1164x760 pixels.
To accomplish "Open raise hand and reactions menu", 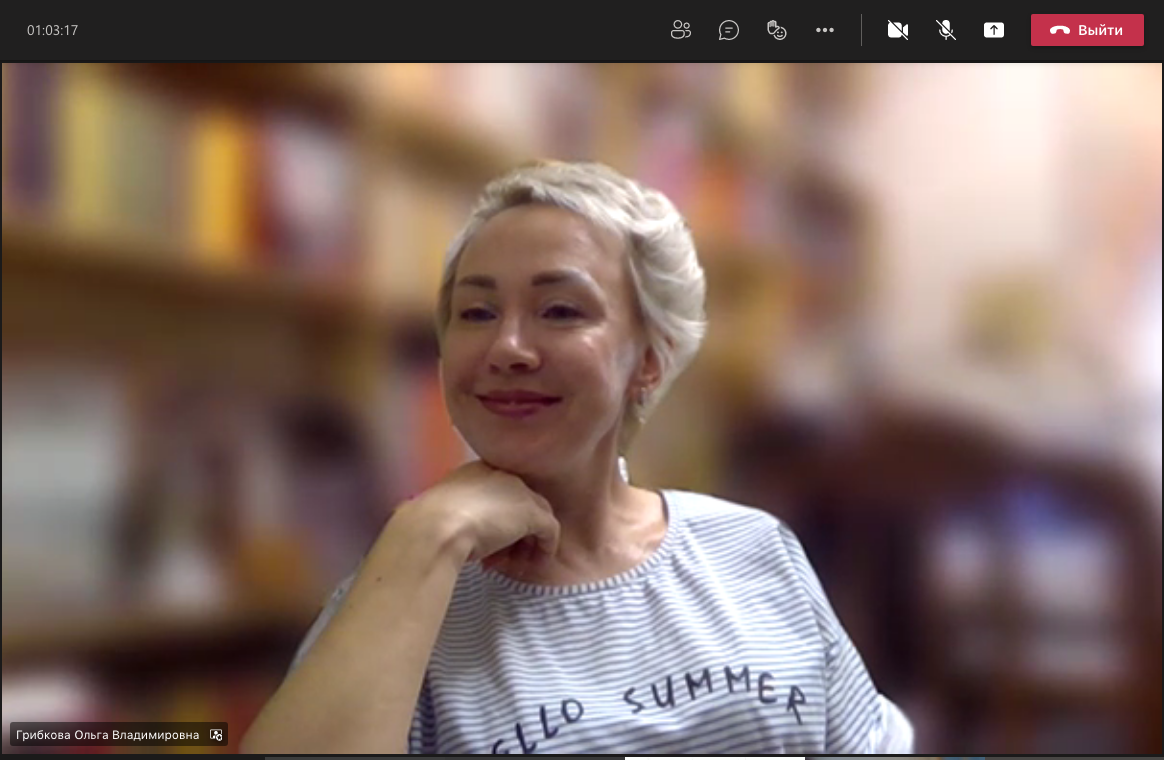I will point(777,30).
